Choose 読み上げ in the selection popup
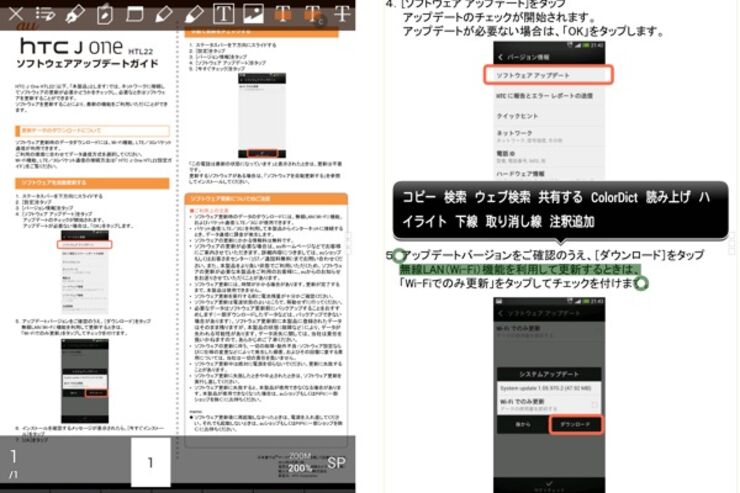Screen dimensions: 740x493 [x=668, y=197]
